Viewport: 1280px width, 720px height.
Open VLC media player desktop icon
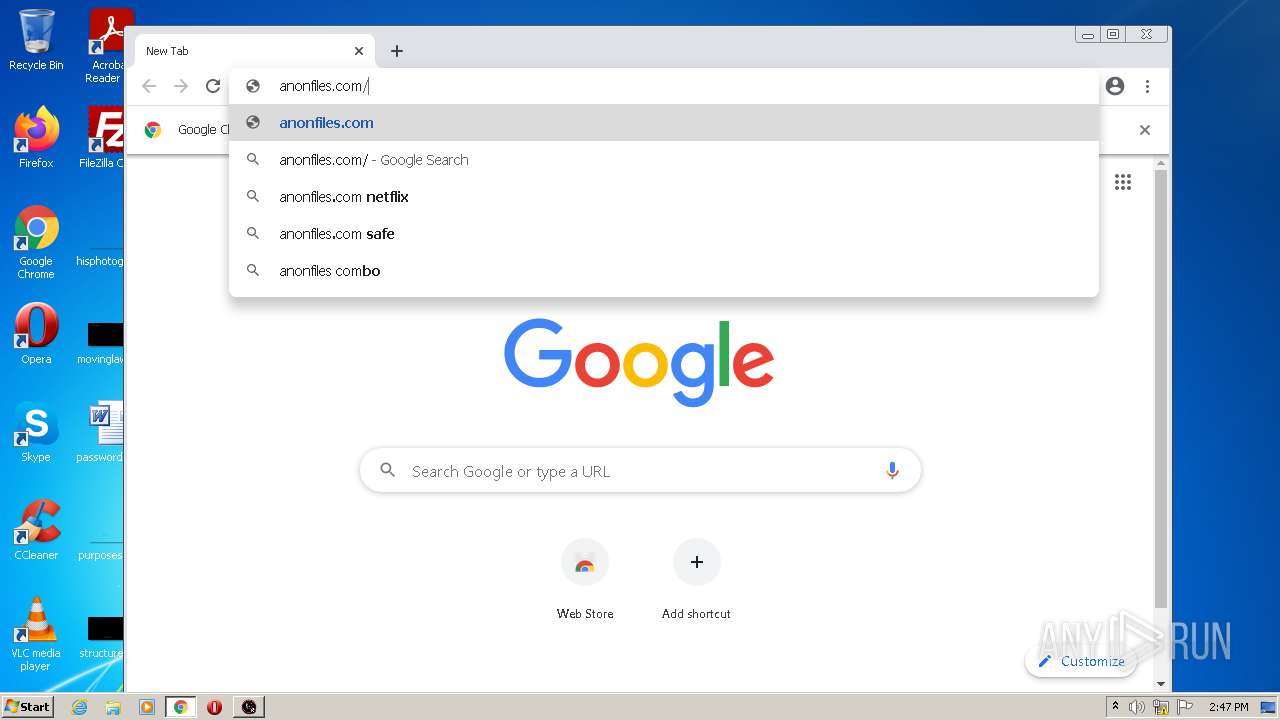click(36, 634)
